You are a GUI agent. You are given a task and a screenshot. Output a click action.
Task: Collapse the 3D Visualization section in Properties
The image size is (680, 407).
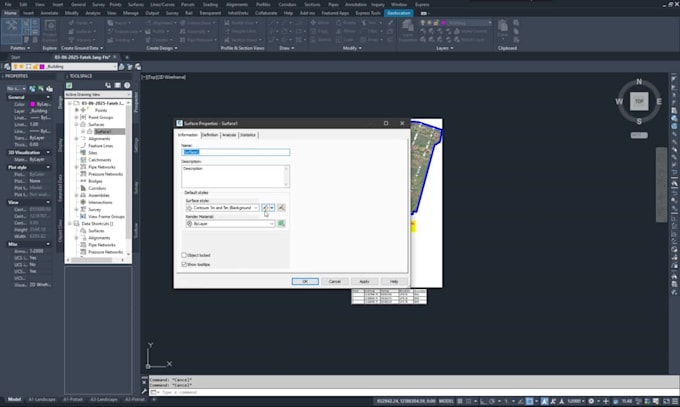(48, 153)
